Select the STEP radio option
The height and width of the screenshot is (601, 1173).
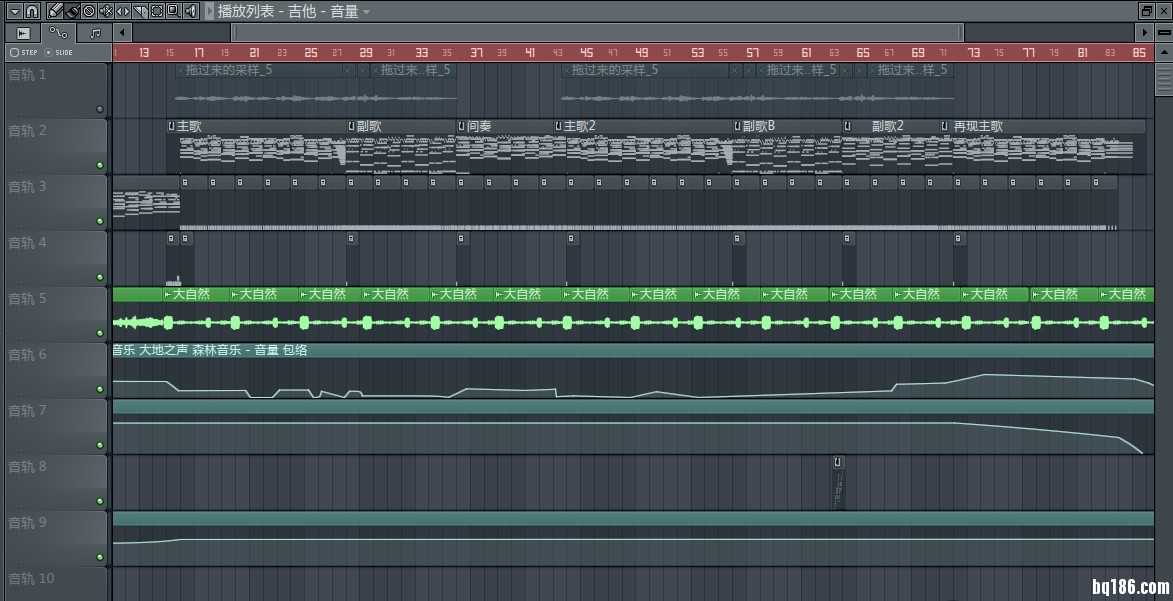[x=14, y=52]
